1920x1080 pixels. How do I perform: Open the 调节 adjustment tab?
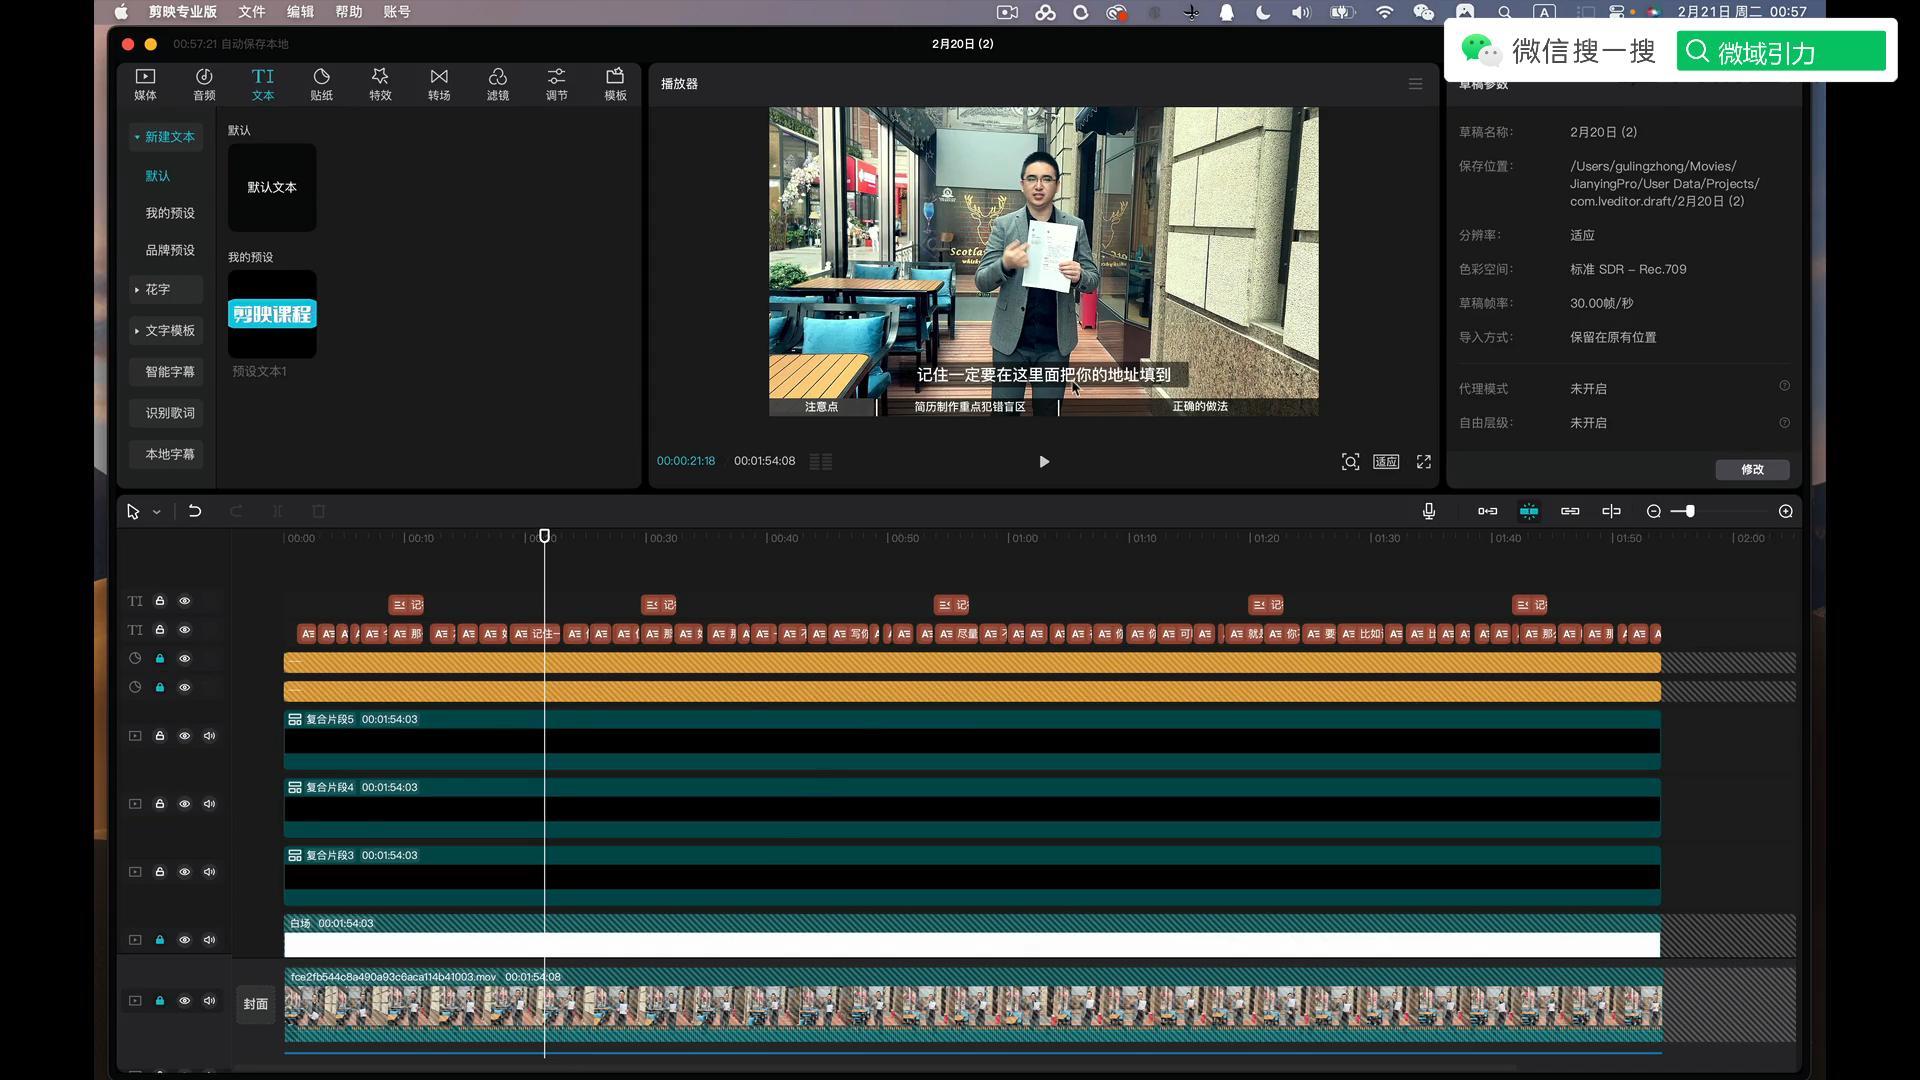pyautogui.click(x=557, y=85)
